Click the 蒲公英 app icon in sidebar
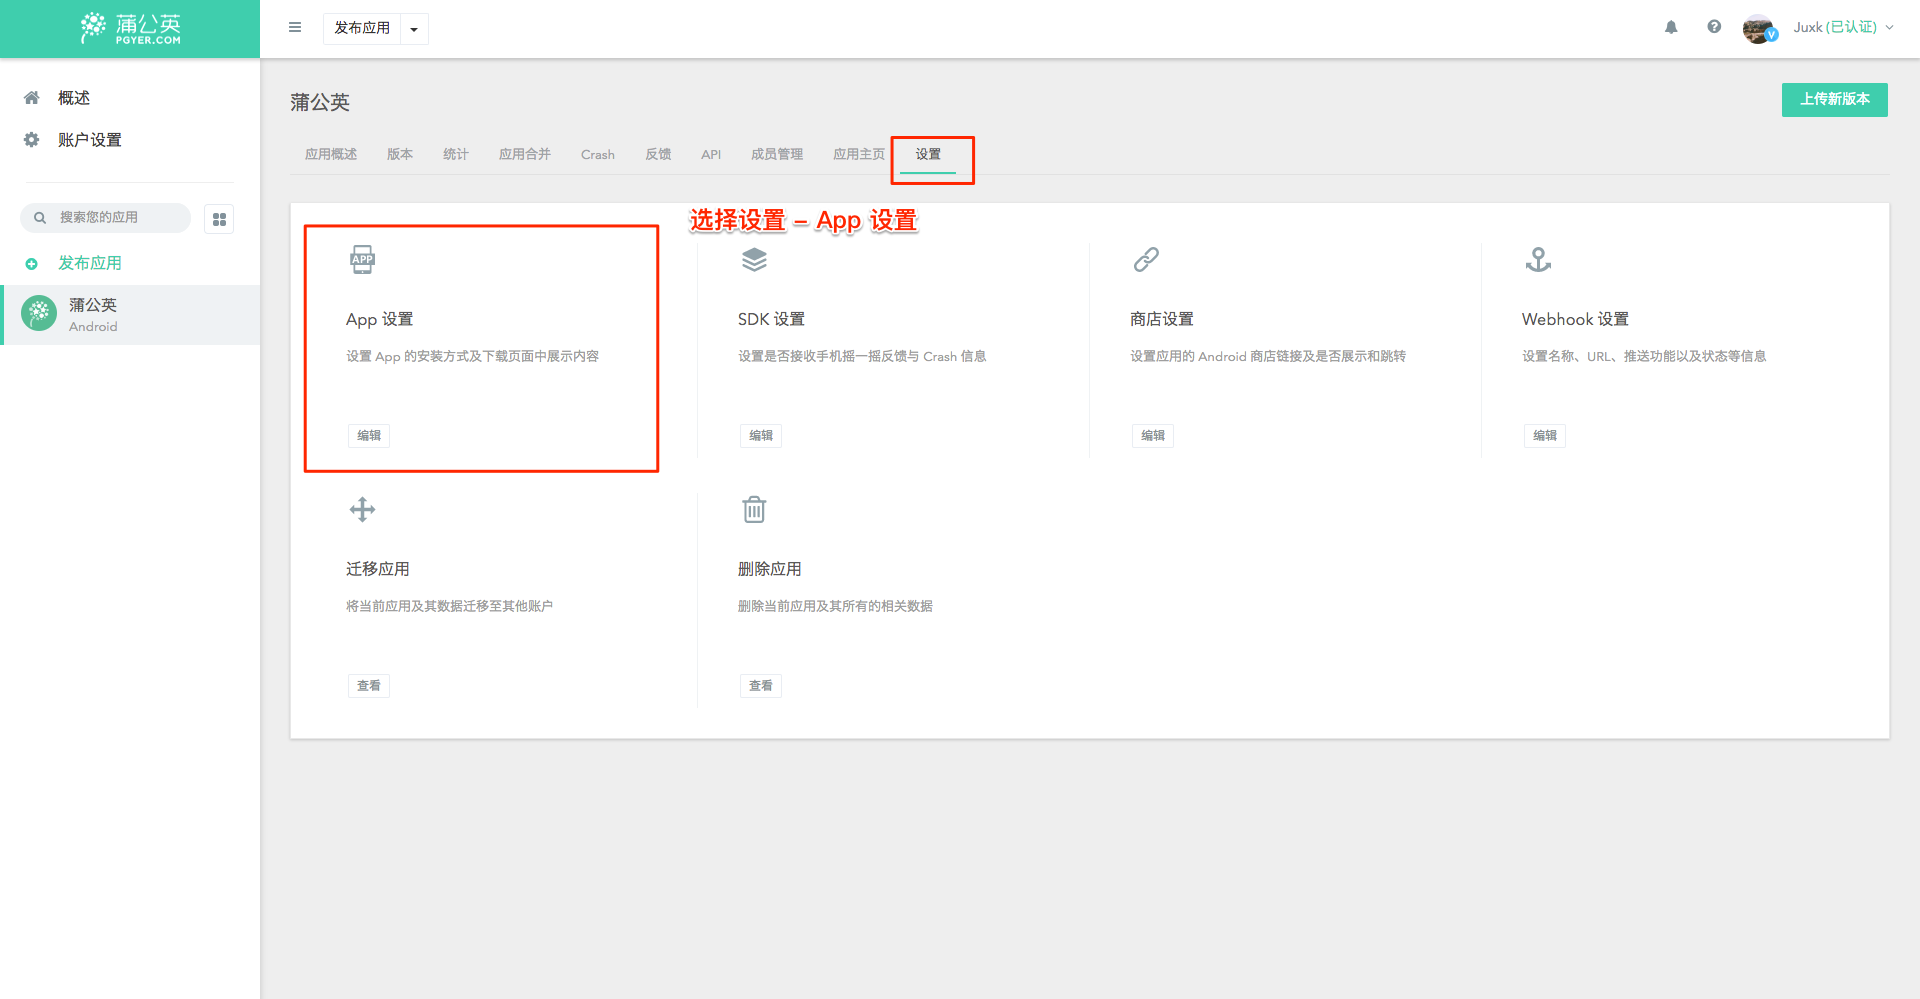The width and height of the screenshot is (1920, 999). click(39, 314)
